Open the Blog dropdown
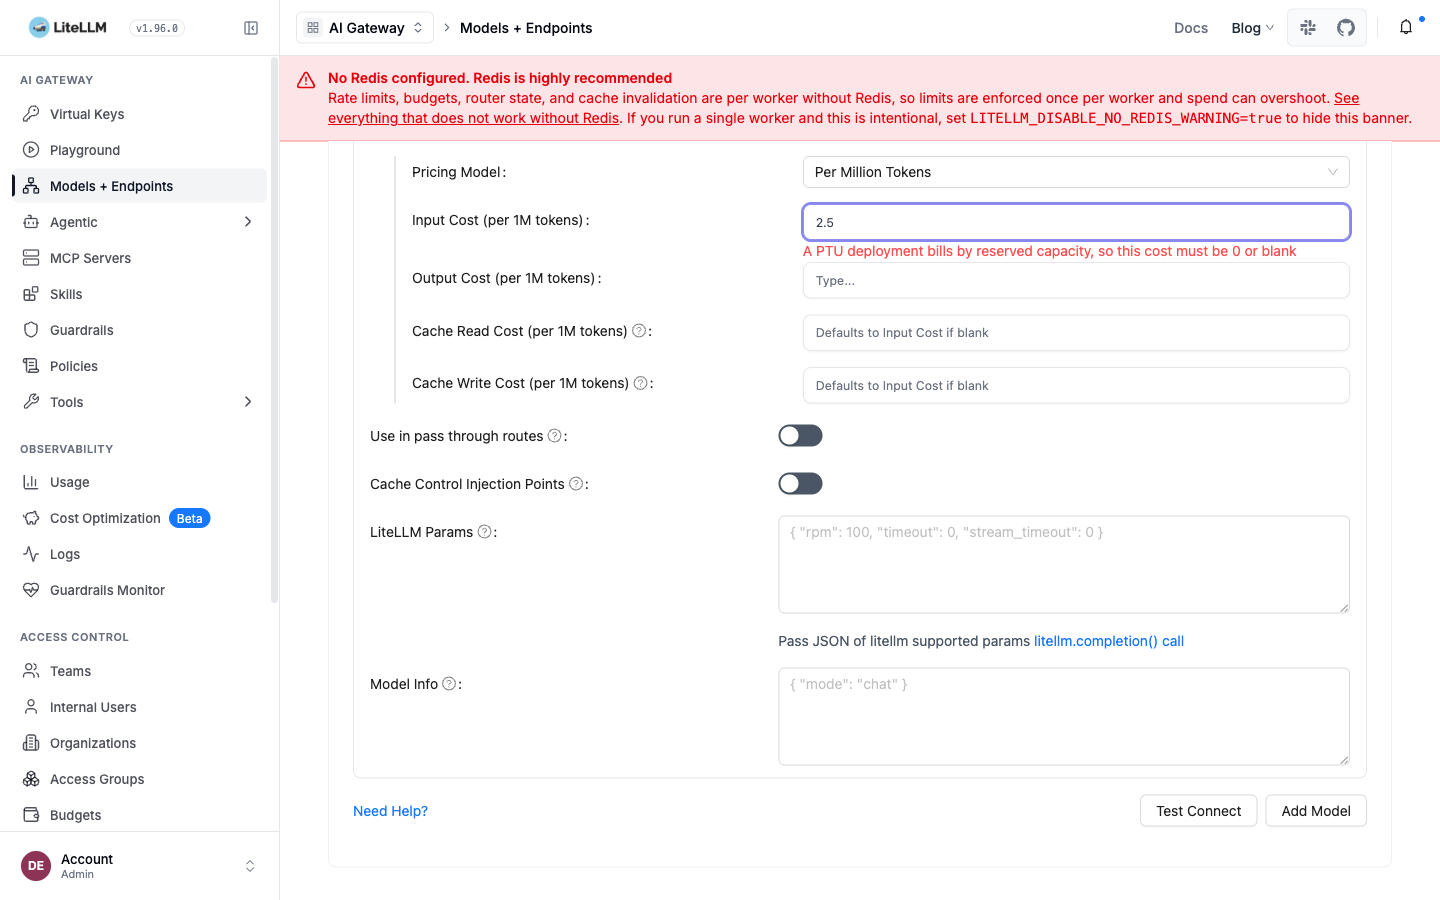1440x900 pixels. (x=1252, y=28)
